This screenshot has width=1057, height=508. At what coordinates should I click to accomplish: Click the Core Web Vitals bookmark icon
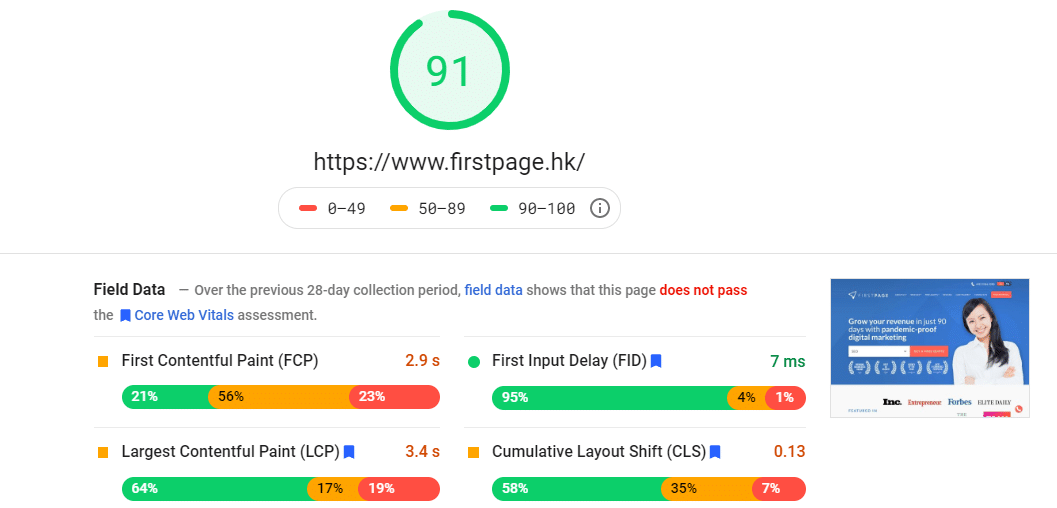tap(125, 315)
